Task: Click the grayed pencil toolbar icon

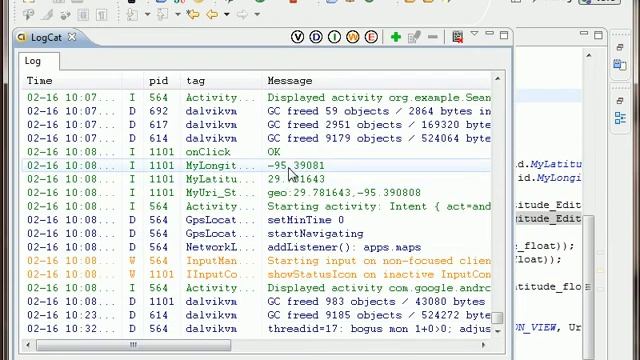Action: [x=47, y=15]
